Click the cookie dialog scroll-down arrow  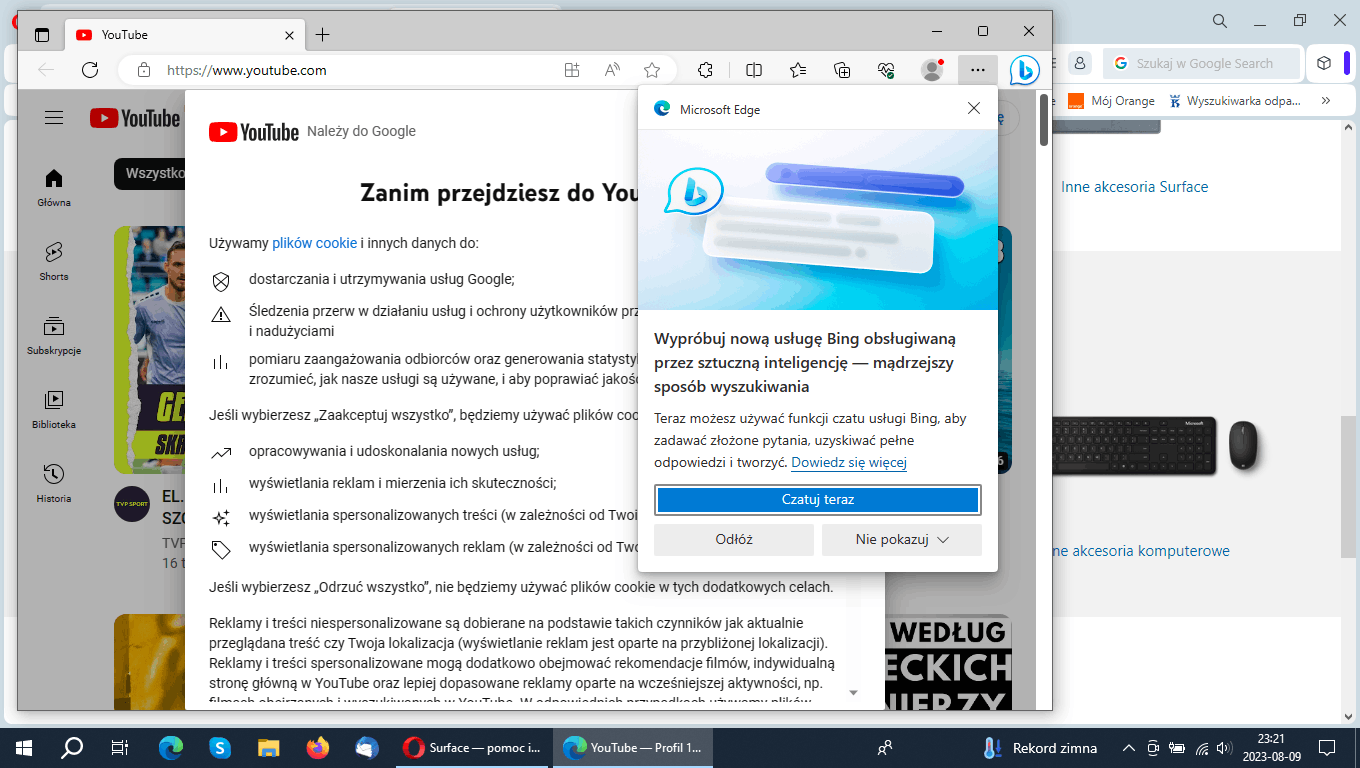pyautogui.click(x=854, y=692)
